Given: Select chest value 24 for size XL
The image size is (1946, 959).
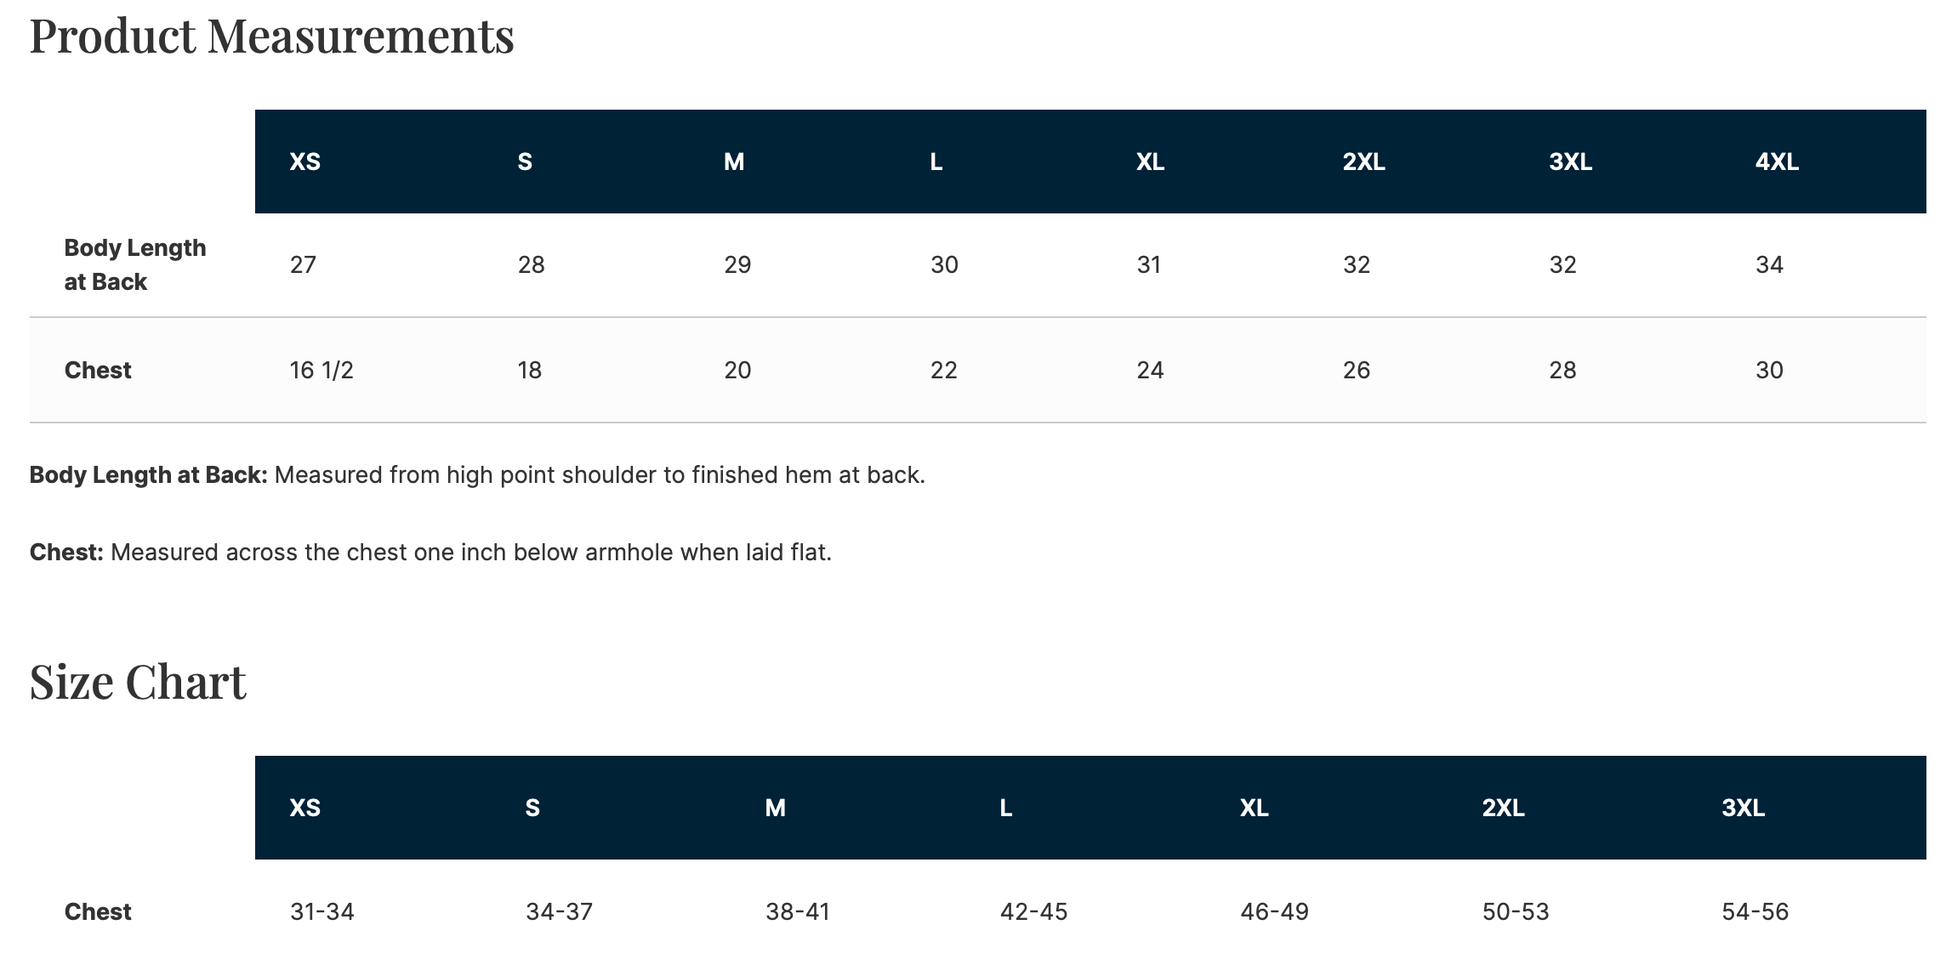Looking at the screenshot, I should click(x=1150, y=371).
